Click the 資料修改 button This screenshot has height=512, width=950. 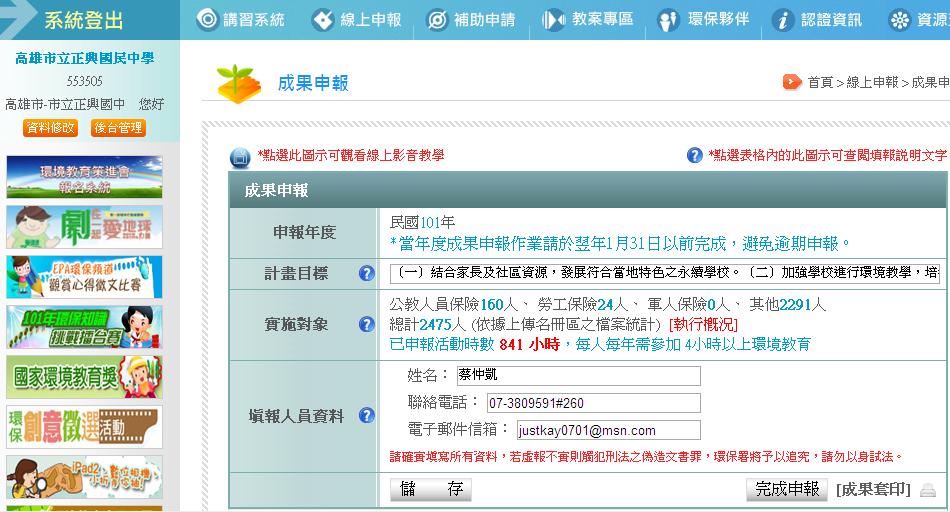(50, 128)
